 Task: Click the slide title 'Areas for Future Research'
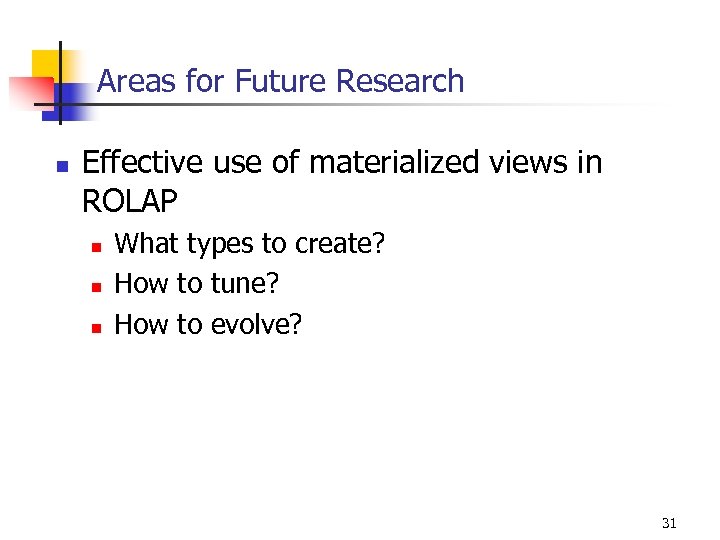point(281,81)
